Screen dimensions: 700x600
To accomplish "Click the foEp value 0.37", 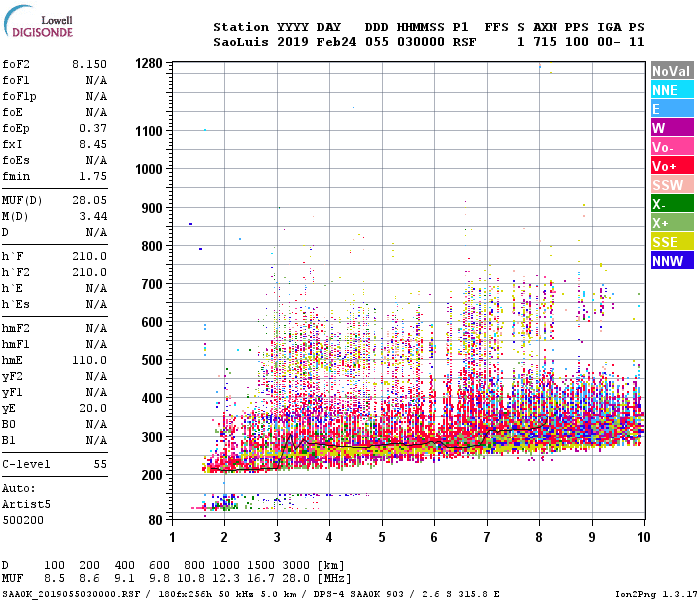I will [x=93, y=128].
